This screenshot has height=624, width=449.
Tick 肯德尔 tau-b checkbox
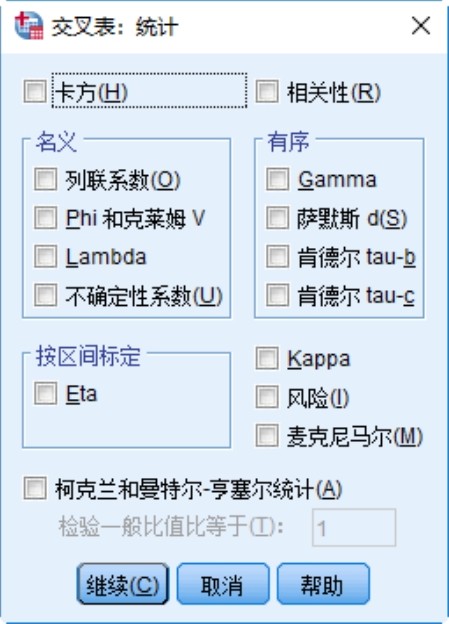277,256
